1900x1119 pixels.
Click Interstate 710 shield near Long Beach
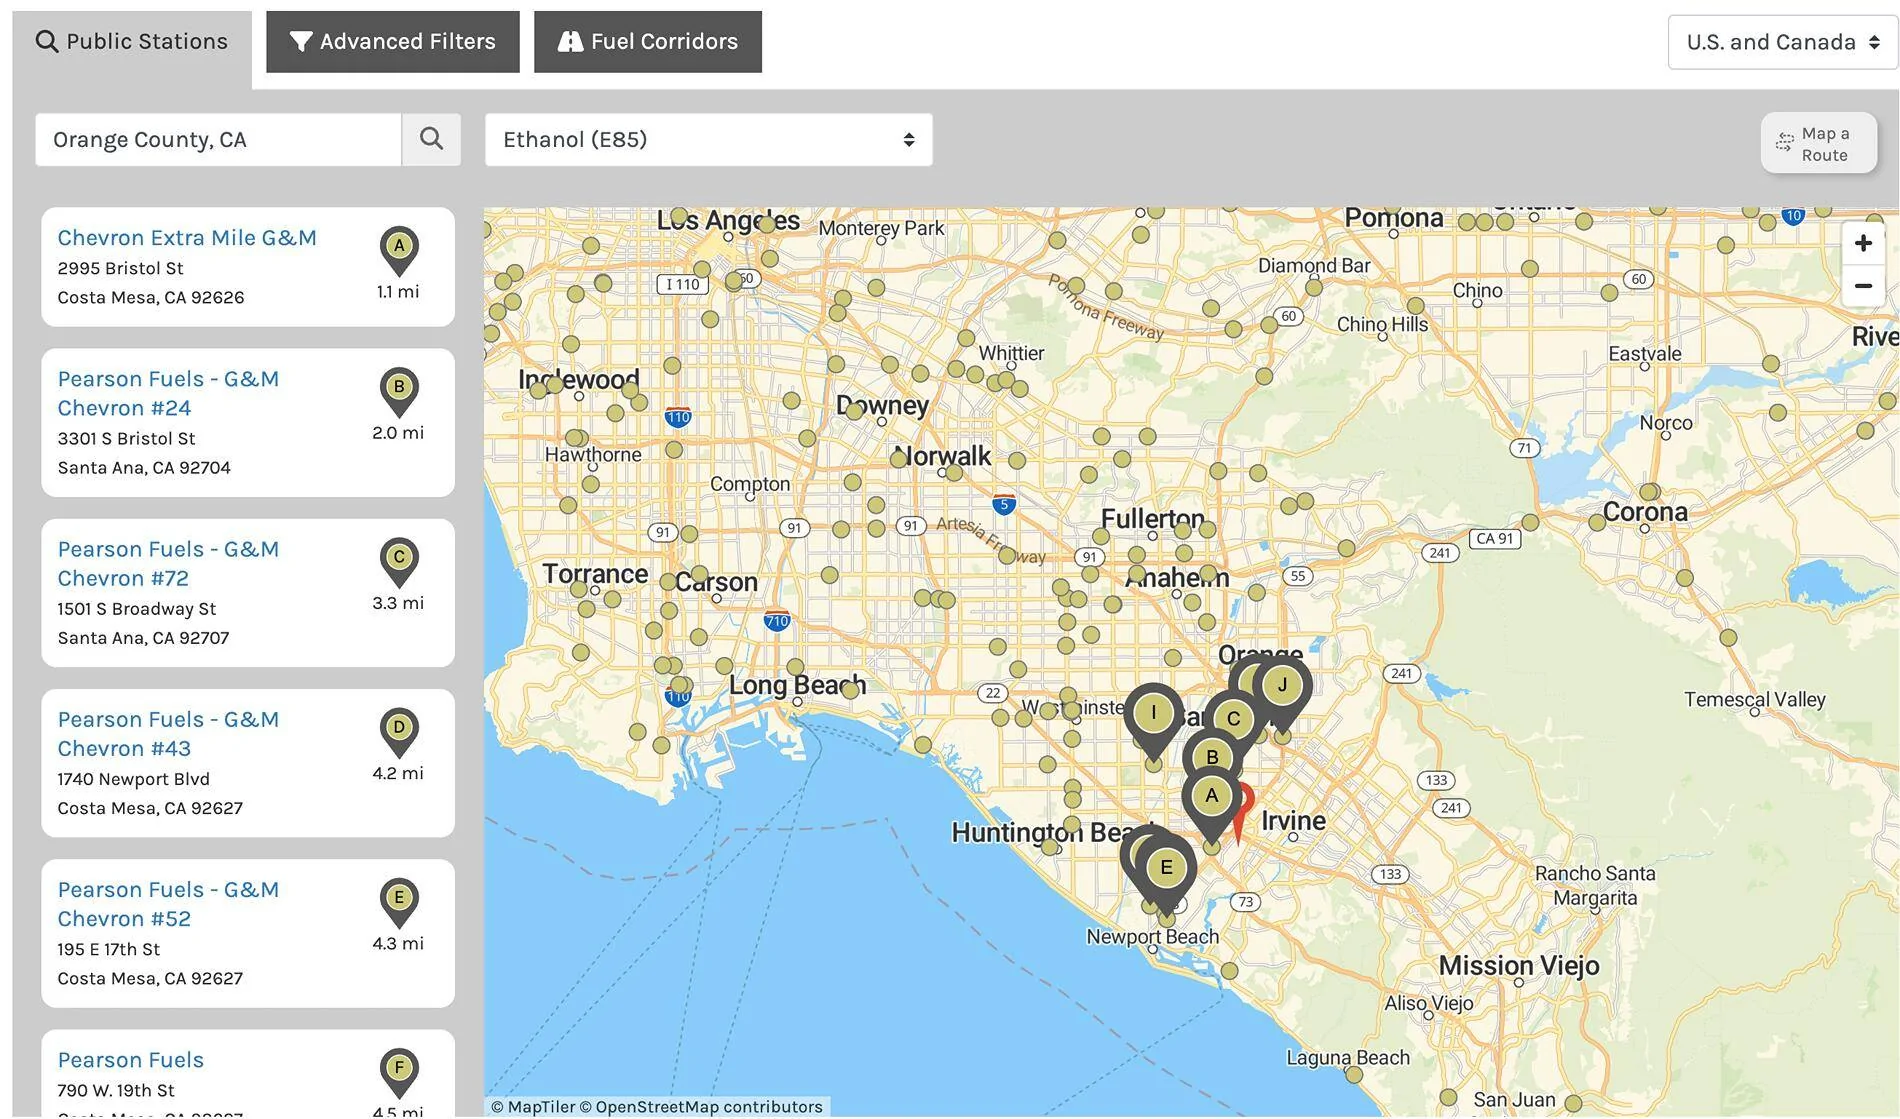click(x=777, y=620)
